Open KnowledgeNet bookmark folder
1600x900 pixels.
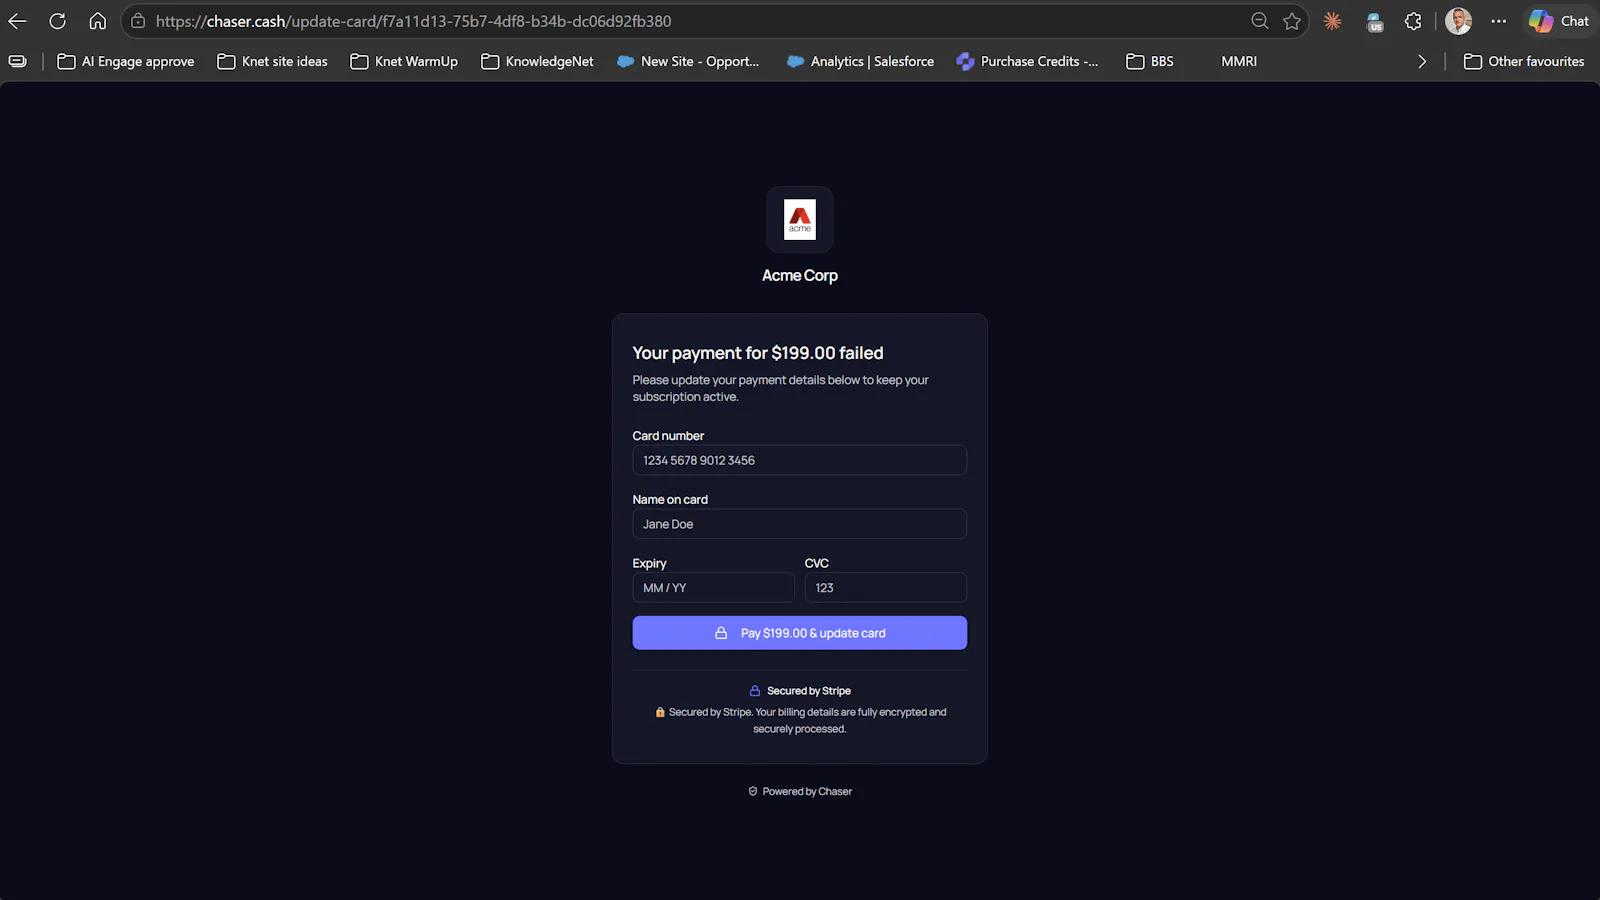(537, 61)
